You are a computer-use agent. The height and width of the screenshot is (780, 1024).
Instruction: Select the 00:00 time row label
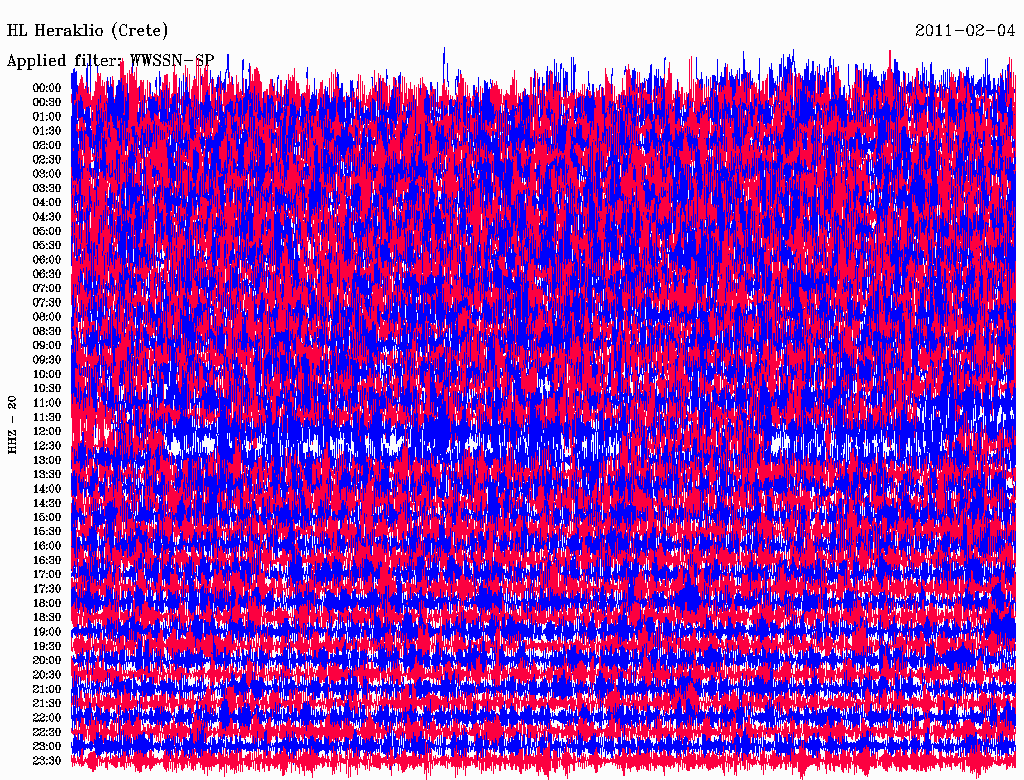click(x=47, y=88)
